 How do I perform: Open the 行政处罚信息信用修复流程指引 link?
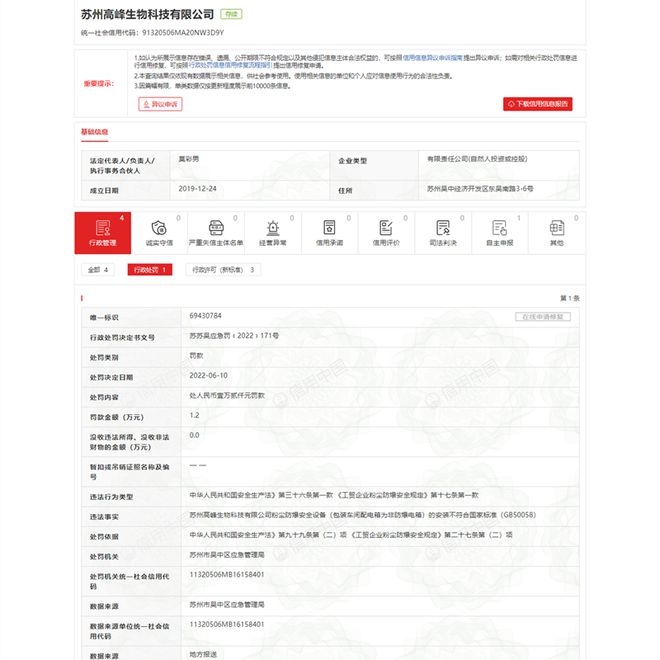230,65
